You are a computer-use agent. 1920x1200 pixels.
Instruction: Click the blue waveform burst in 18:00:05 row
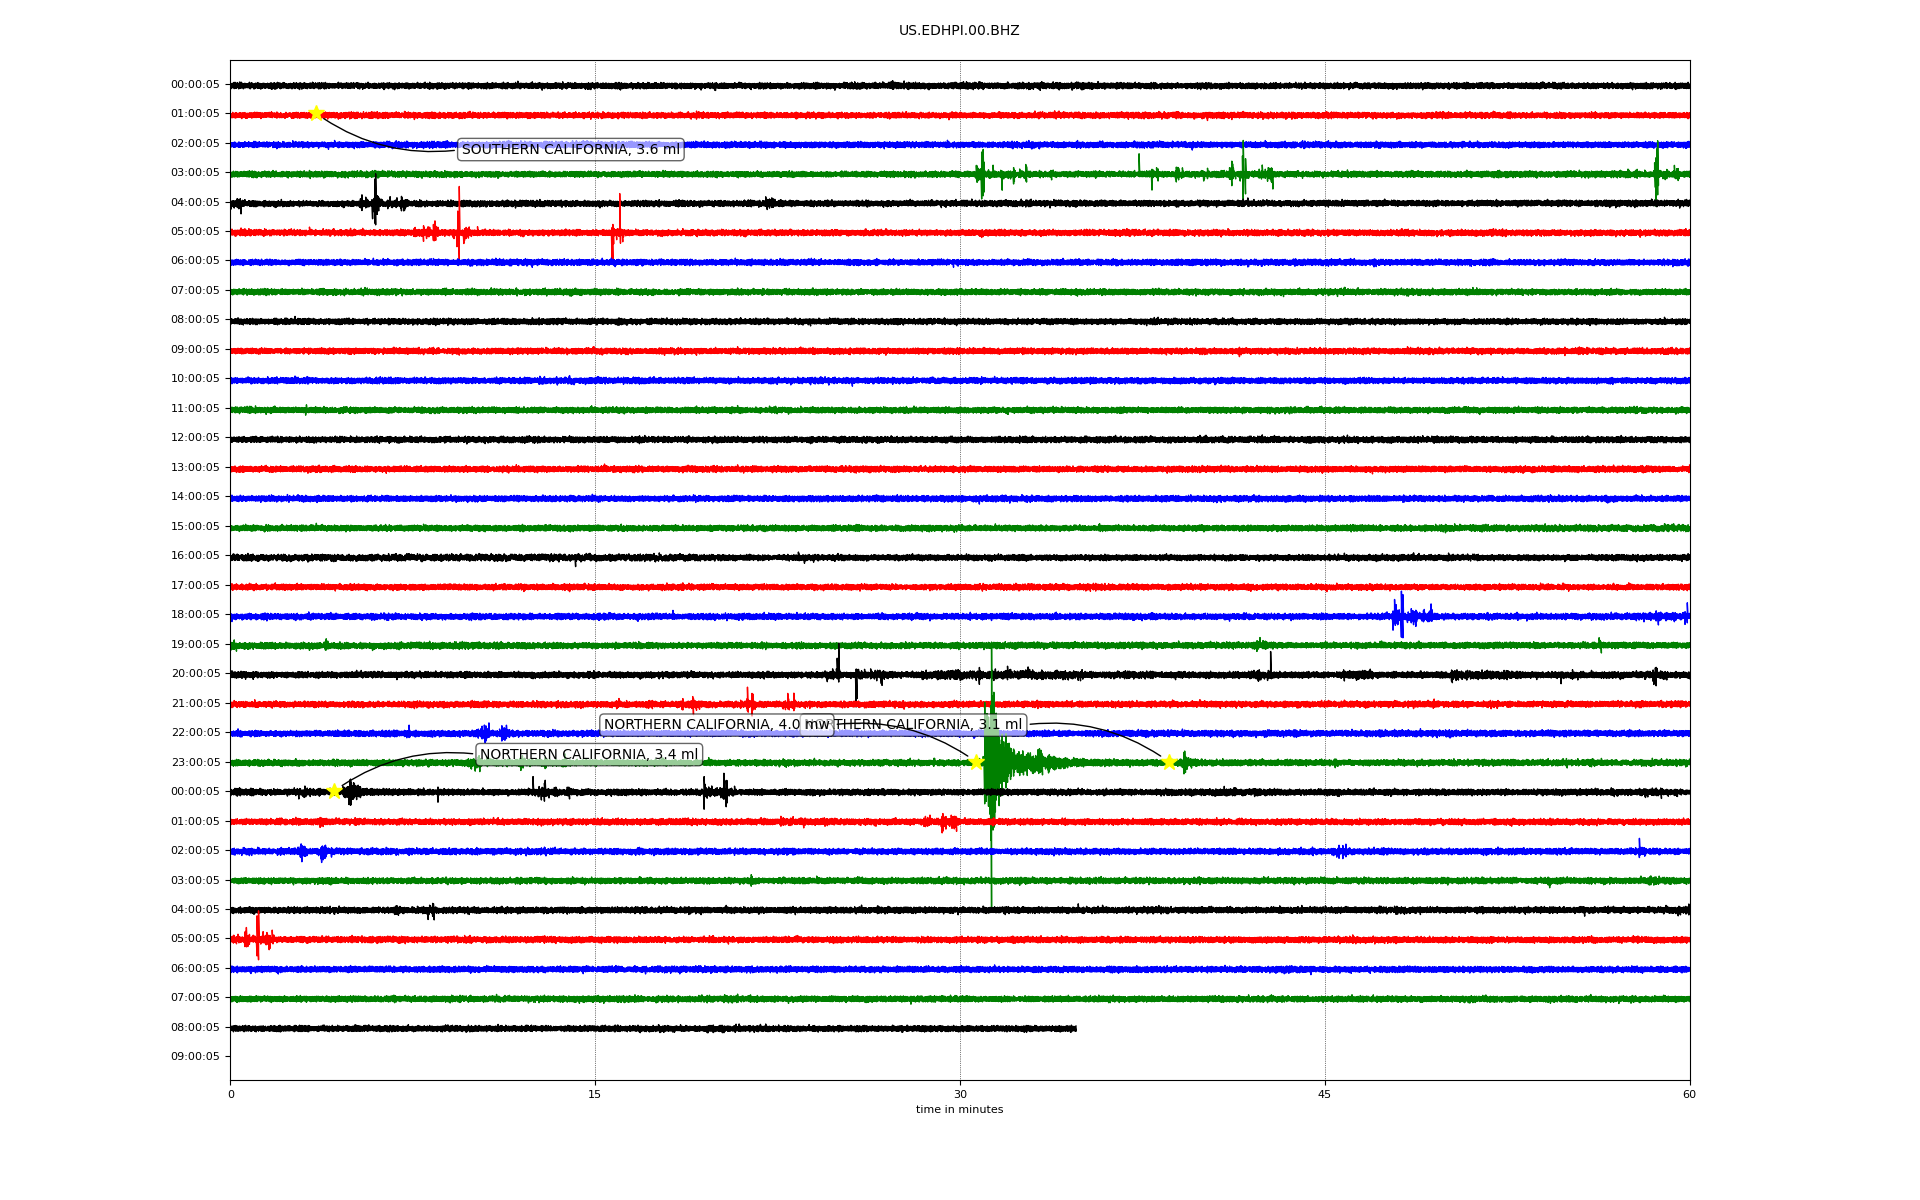click(1402, 615)
